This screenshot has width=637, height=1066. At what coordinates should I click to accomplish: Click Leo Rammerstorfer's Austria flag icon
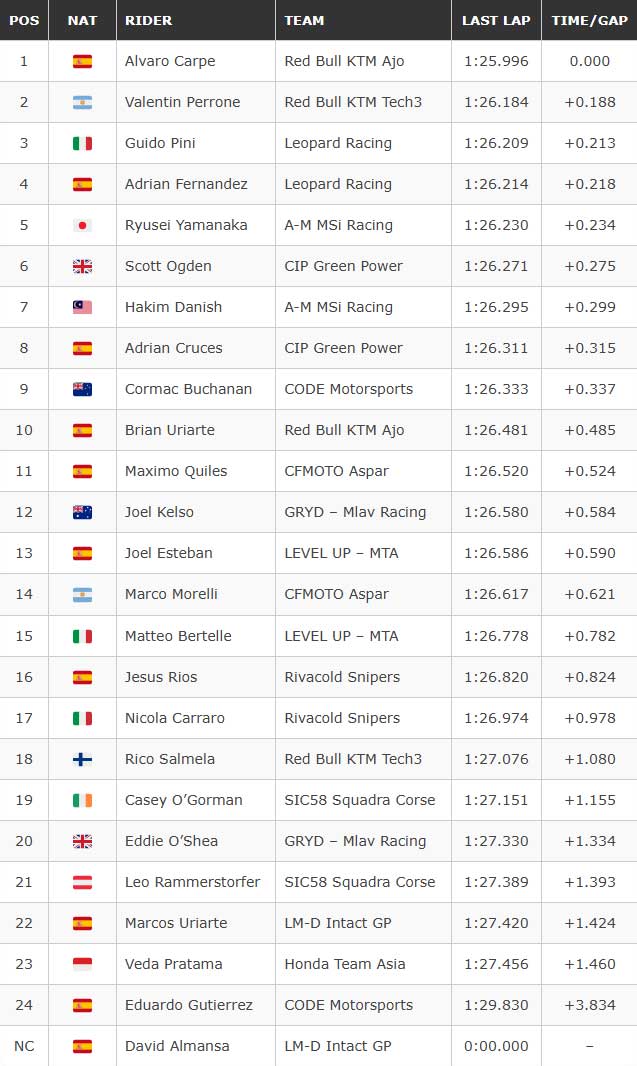coord(82,882)
